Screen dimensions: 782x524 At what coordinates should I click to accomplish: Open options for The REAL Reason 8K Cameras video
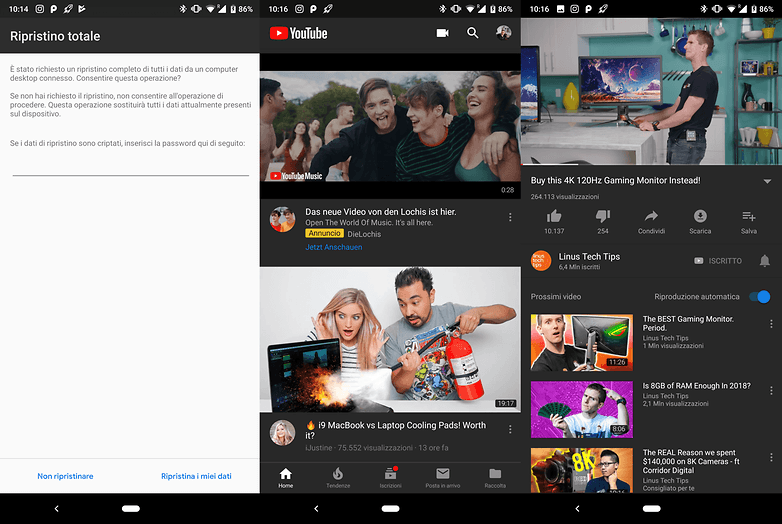coord(771,457)
